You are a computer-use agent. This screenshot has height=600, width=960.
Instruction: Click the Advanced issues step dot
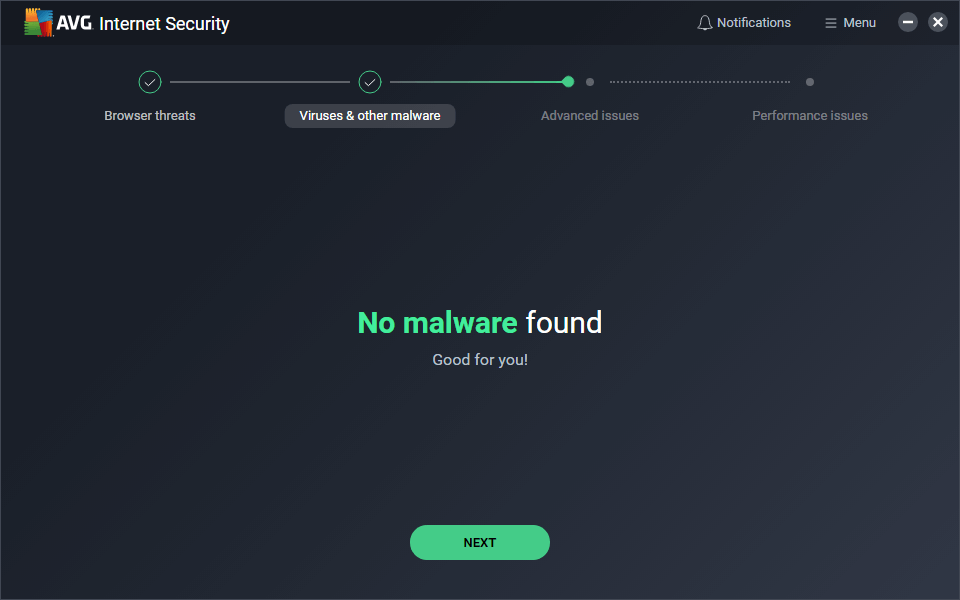tap(590, 82)
